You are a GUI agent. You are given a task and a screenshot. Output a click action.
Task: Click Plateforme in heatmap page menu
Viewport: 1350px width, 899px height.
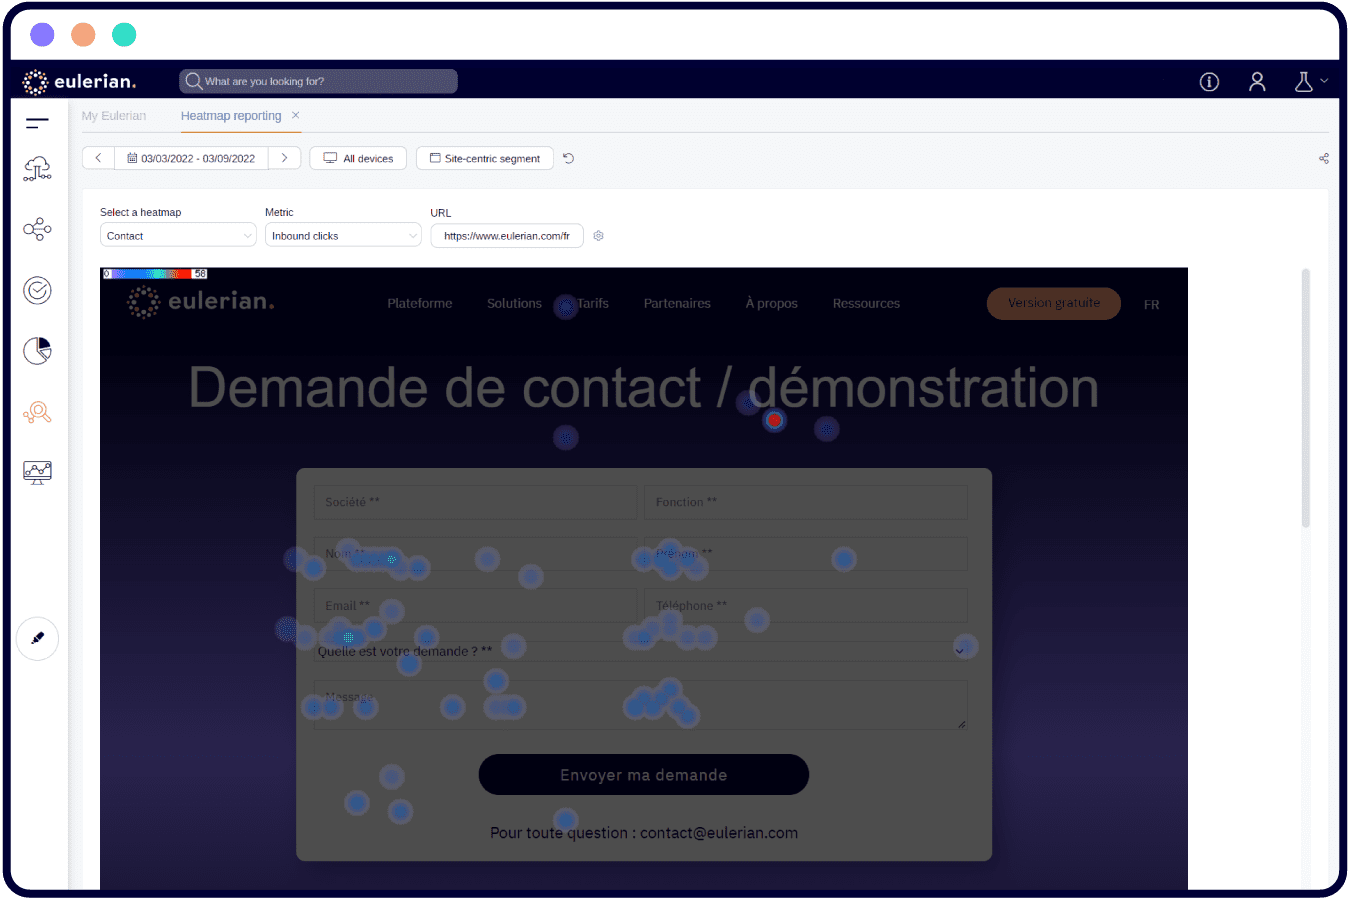click(420, 304)
